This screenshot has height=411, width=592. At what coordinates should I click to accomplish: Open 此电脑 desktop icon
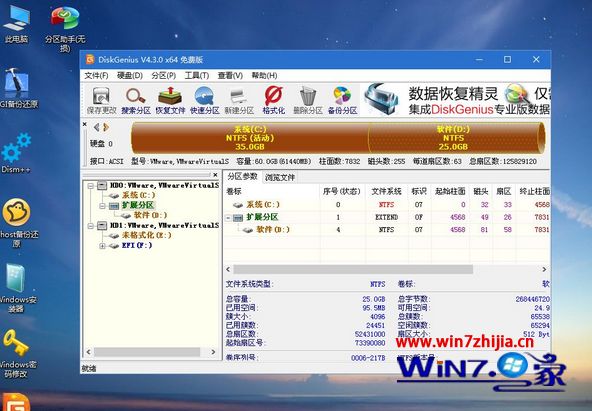click(16, 25)
